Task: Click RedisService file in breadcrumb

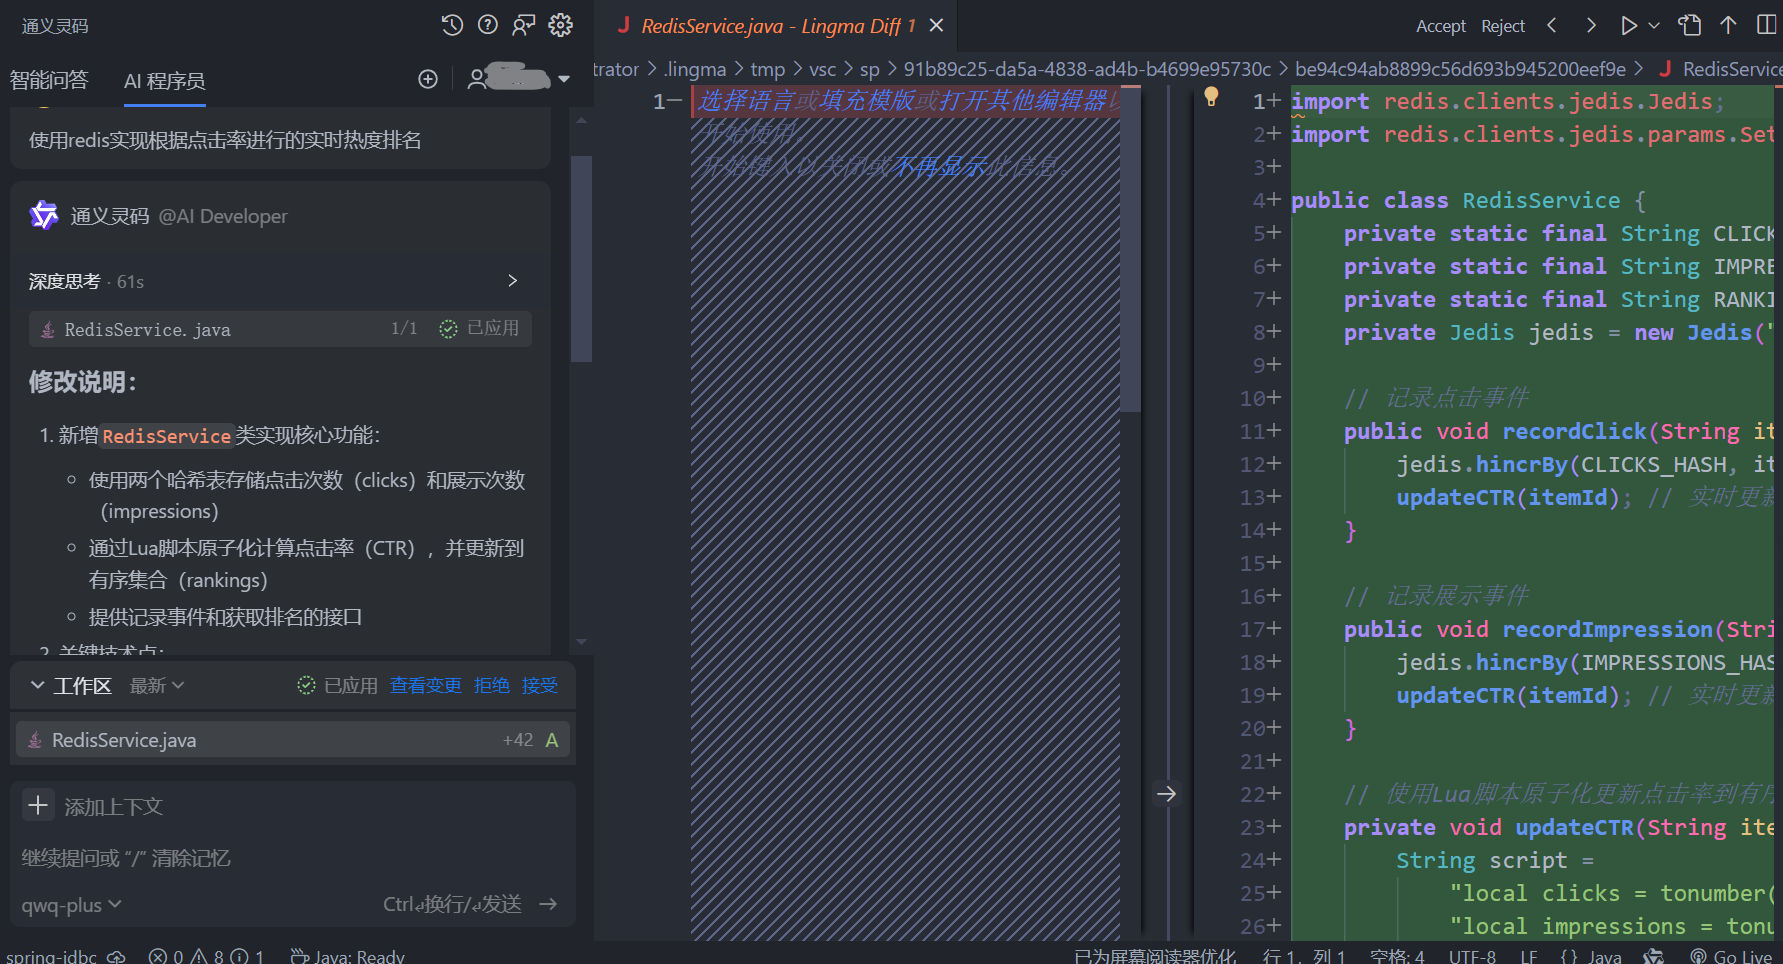Action: [x=1720, y=69]
